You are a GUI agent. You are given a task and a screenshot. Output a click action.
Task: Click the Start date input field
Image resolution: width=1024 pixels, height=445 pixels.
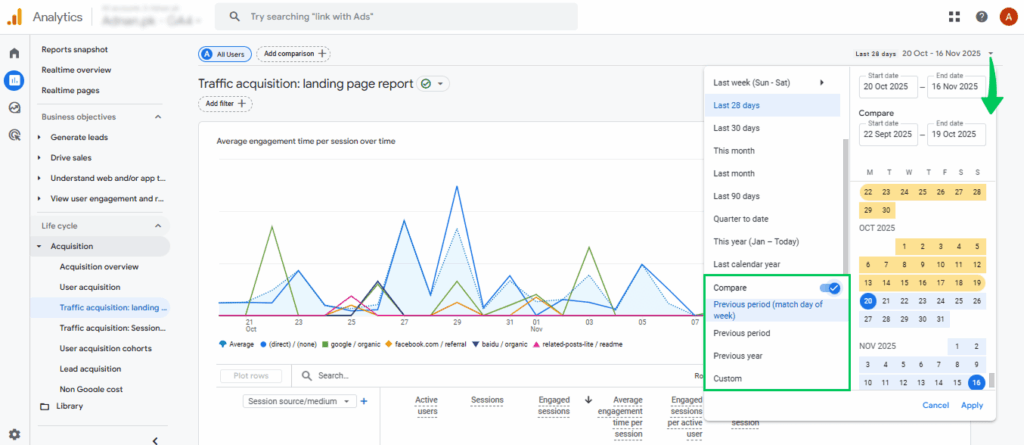pyautogui.click(x=888, y=87)
